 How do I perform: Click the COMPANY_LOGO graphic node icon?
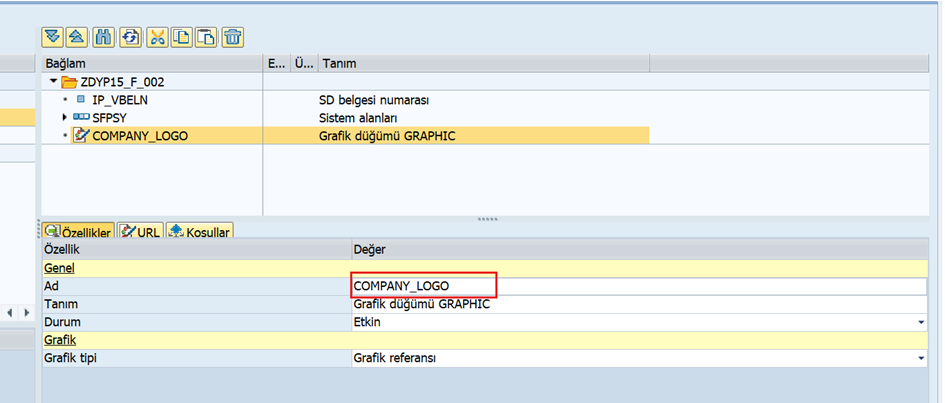point(81,136)
